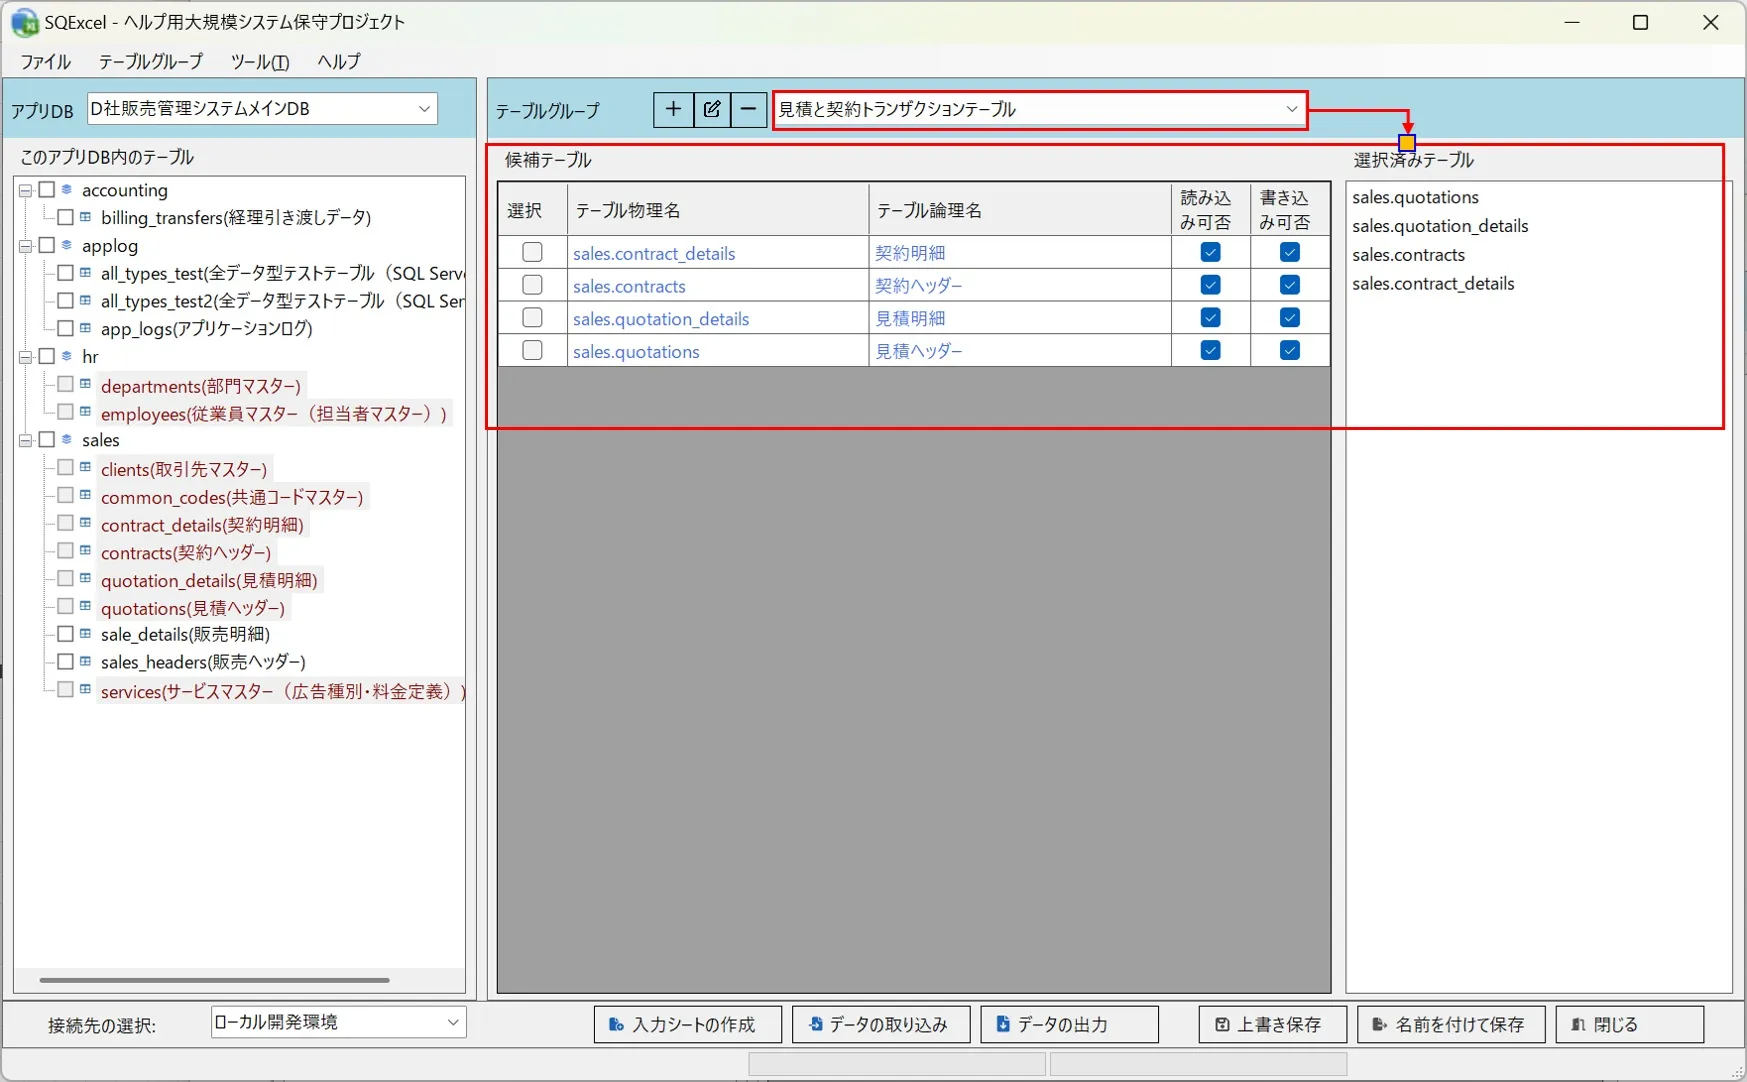The height and width of the screenshot is (1082, 1747).
Task: Click the accounting schema icon
Action: coord(67,189)
